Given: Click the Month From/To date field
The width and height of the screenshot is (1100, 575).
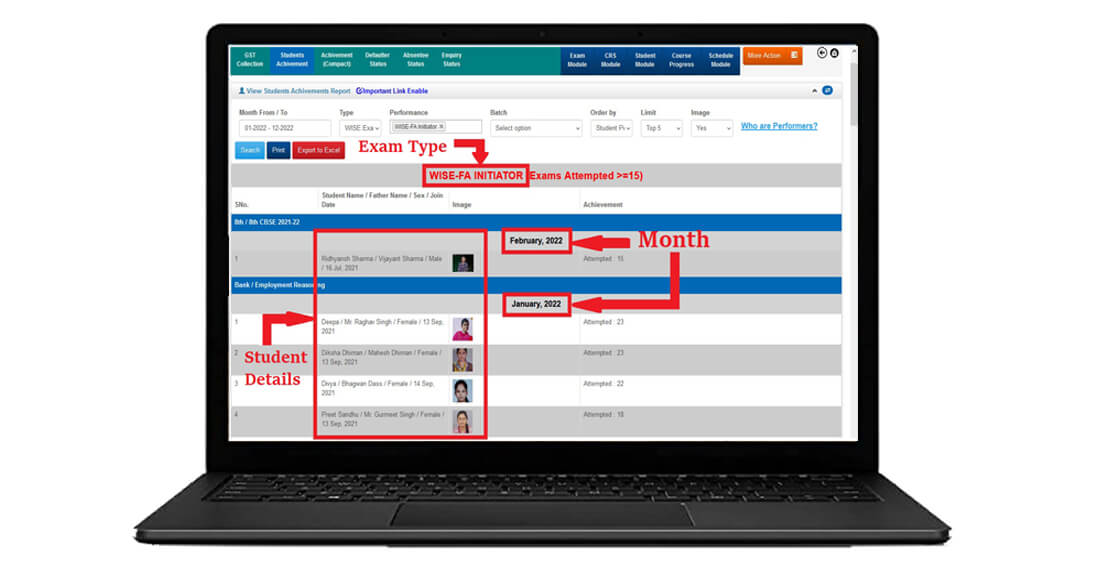Looking at the screenshot, I should [x=284, y=128].
